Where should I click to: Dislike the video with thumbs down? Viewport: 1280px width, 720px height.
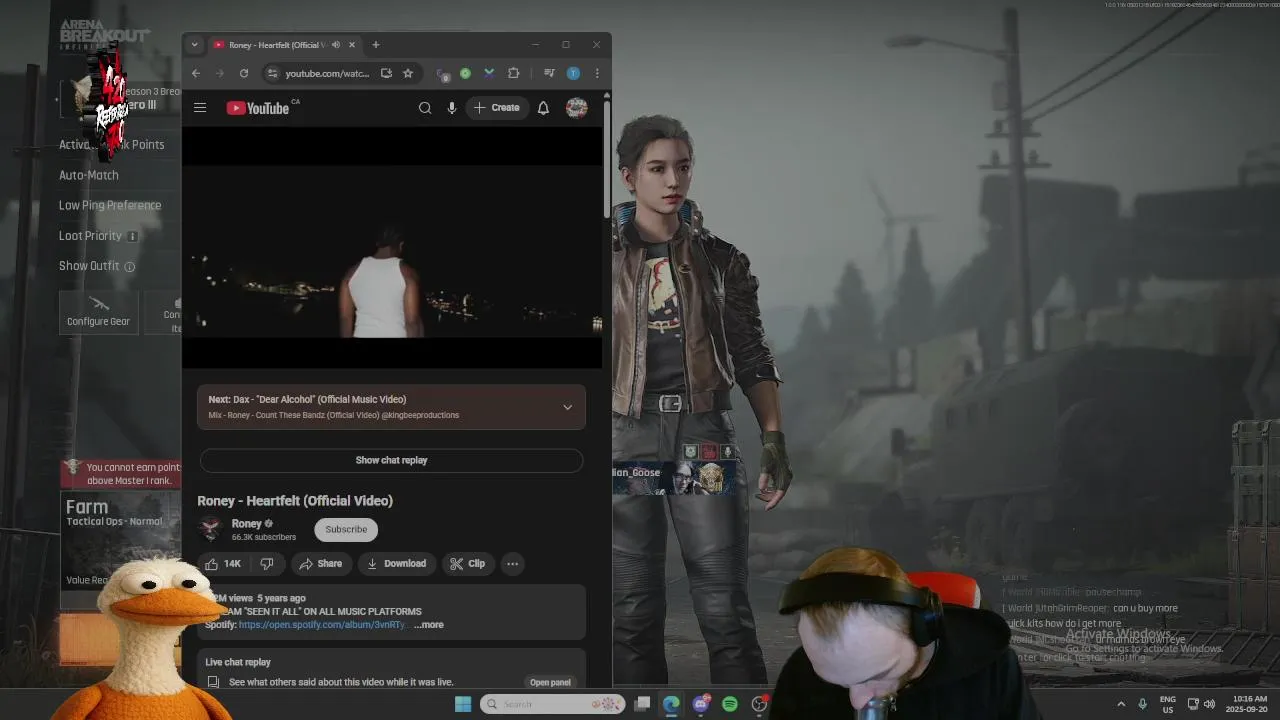(x=267, y=564)
